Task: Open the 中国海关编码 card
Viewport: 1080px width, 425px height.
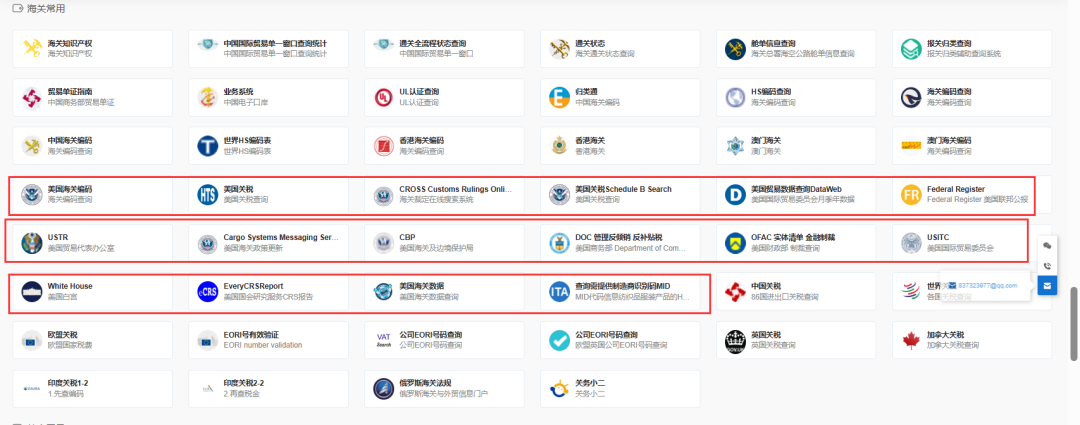Action: pyautogui.click(x=92, y=146)
